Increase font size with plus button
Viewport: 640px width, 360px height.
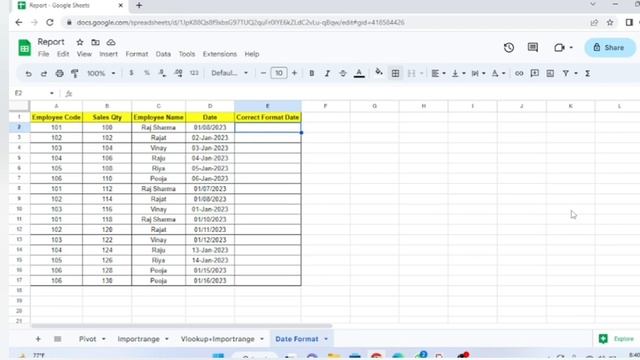click(294, 73)
